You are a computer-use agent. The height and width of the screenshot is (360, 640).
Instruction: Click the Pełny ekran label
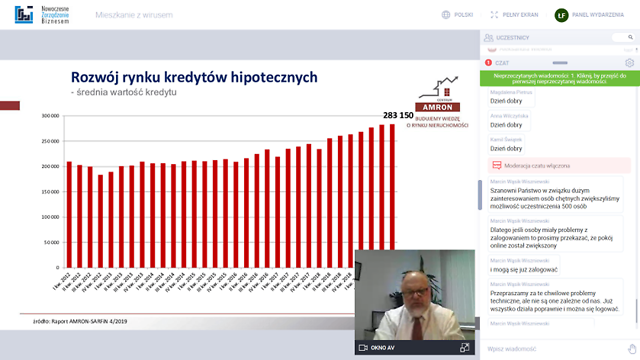click(x=520, y=15)
